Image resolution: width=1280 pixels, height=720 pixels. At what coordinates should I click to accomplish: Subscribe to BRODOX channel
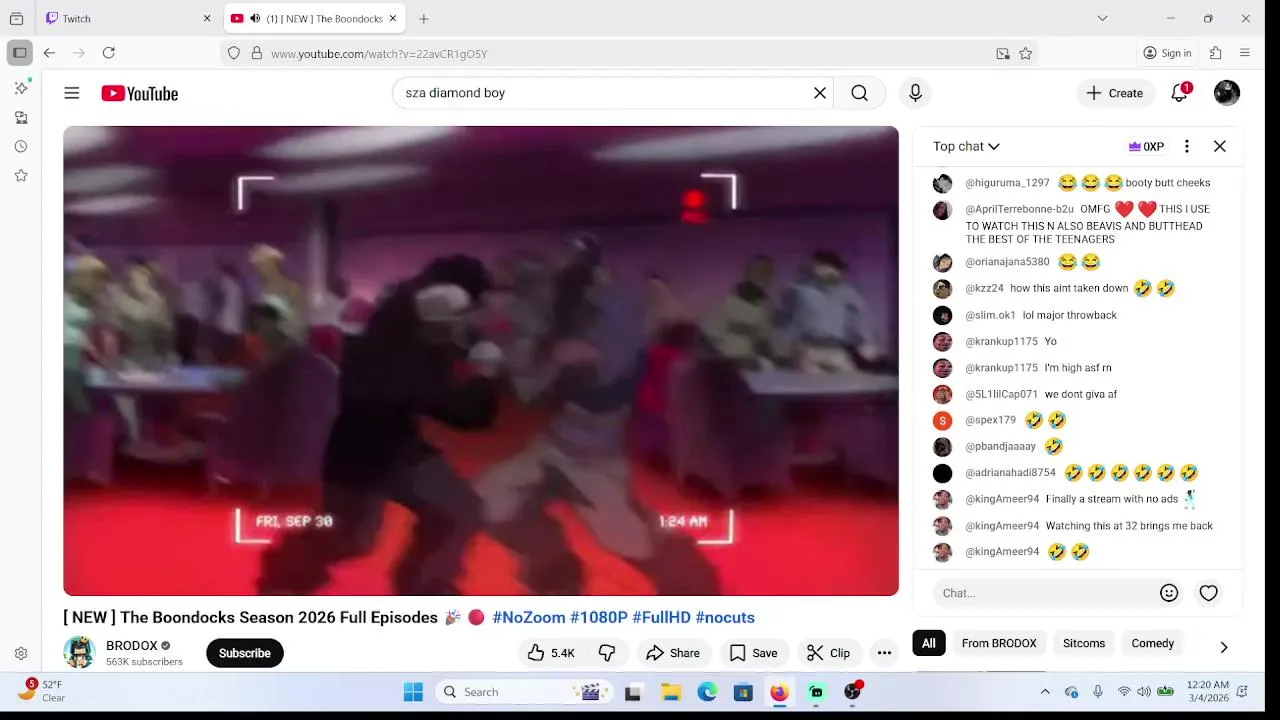tap(245, 653)
